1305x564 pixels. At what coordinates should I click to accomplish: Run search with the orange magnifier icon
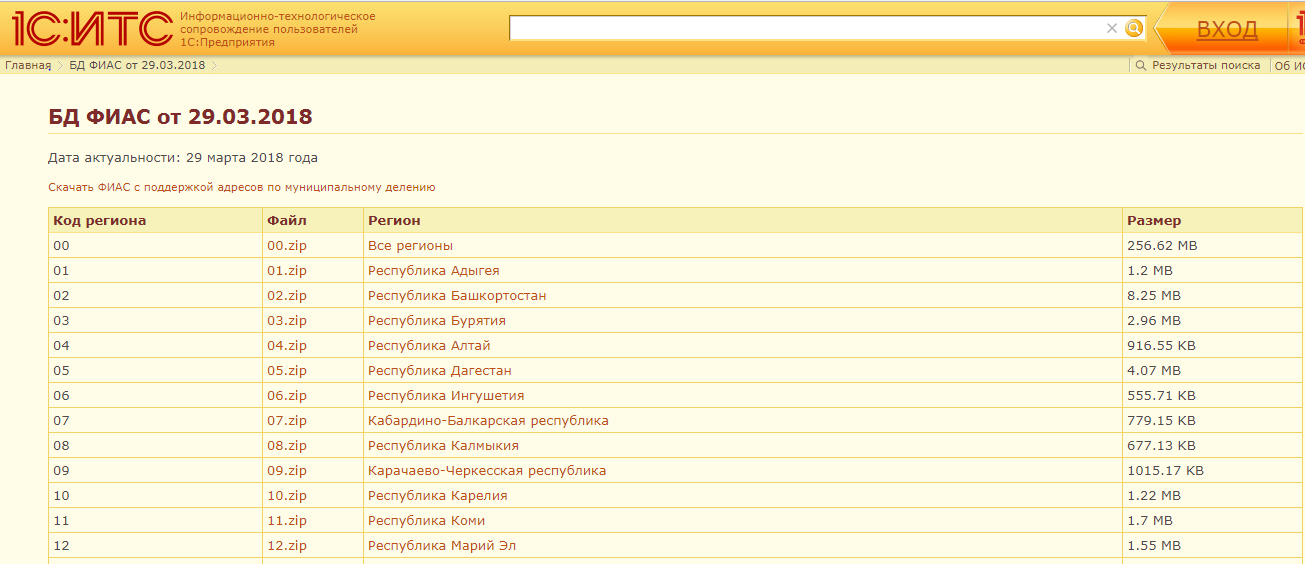point(1134,28)
